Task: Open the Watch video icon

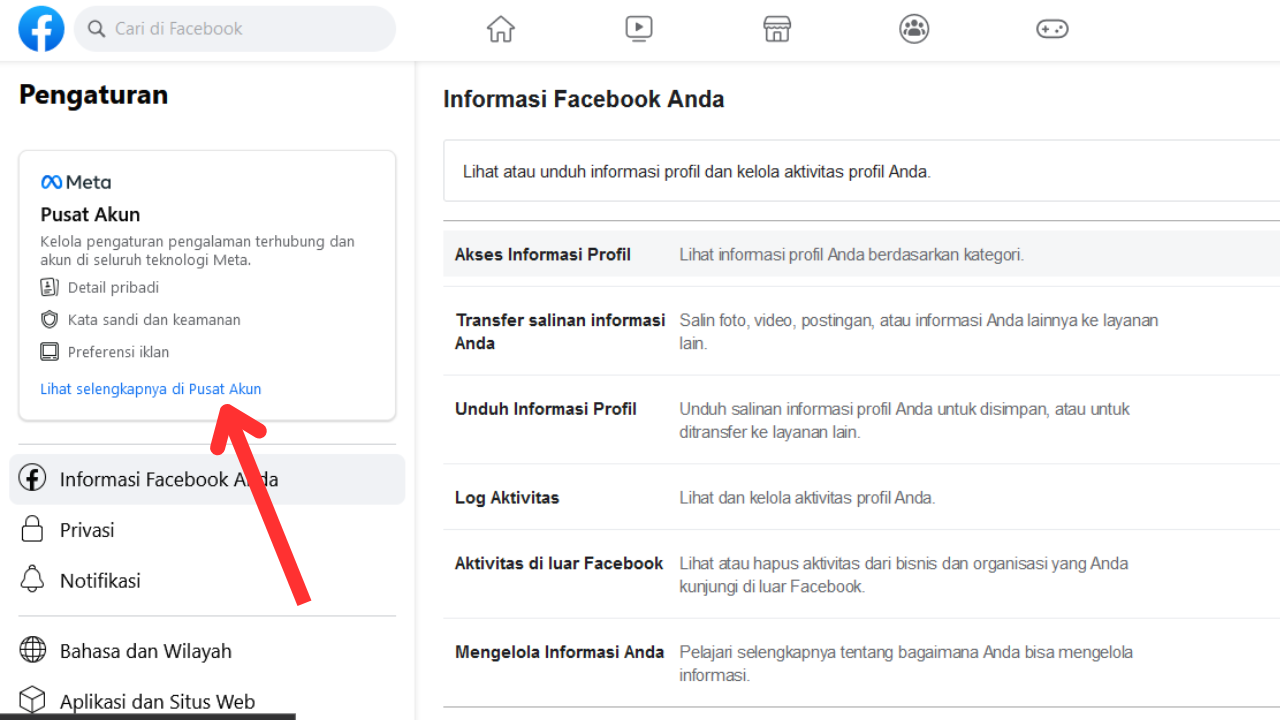Action: point(639,29)
